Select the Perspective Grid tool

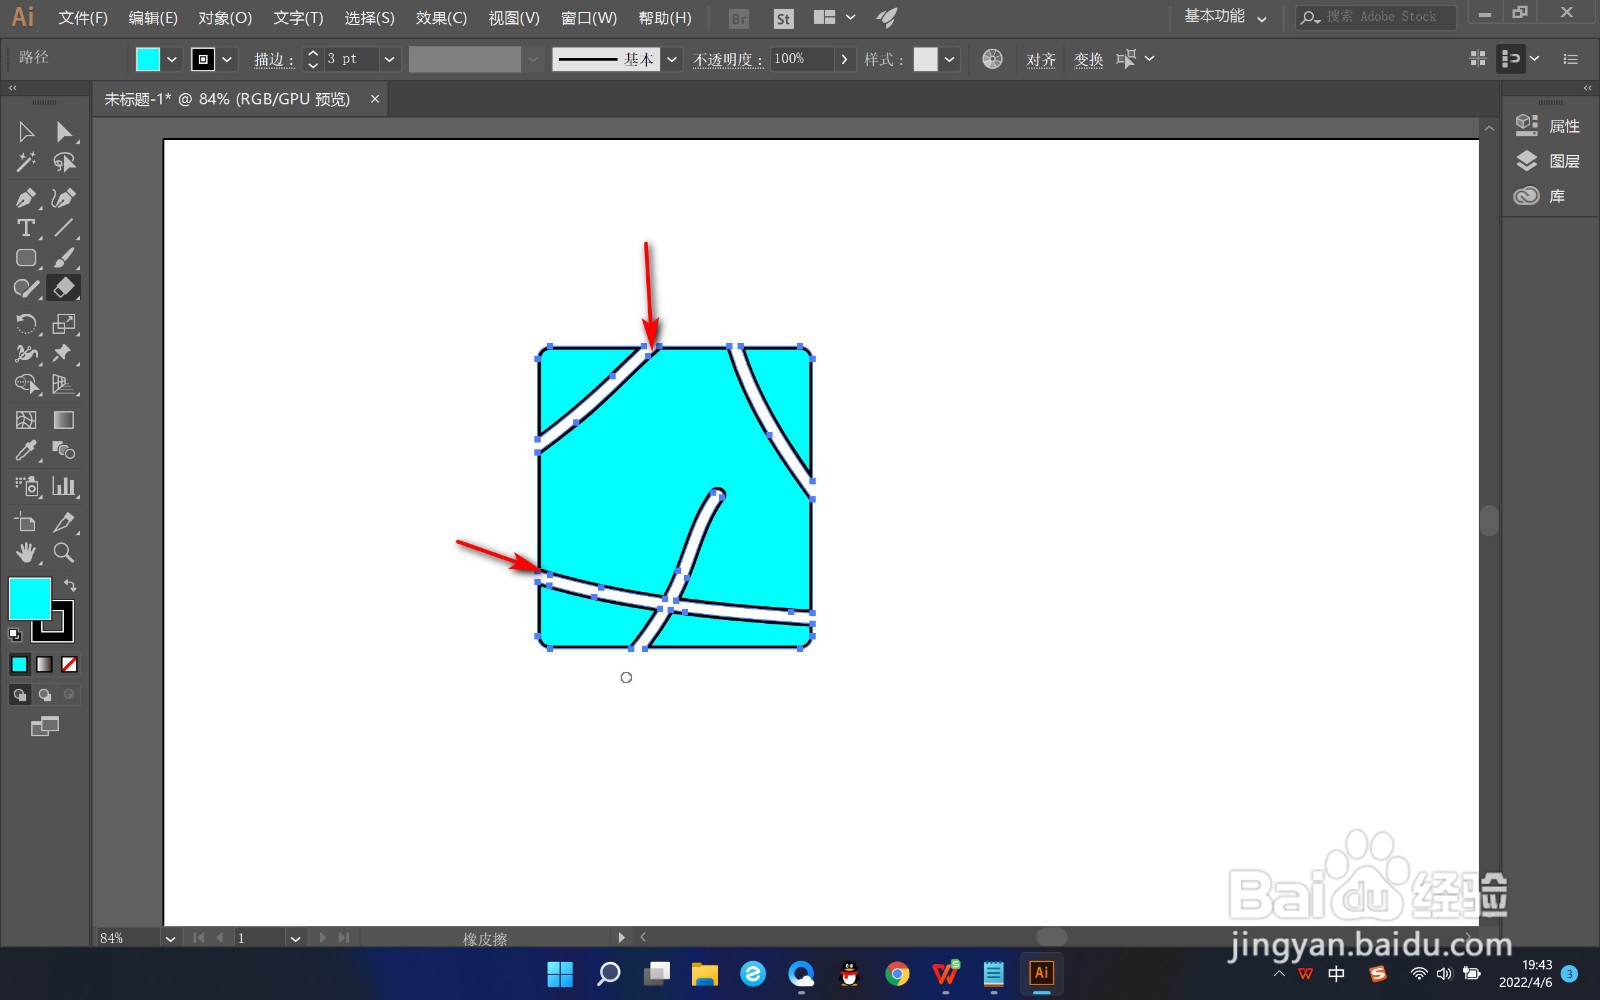(64, 384)
